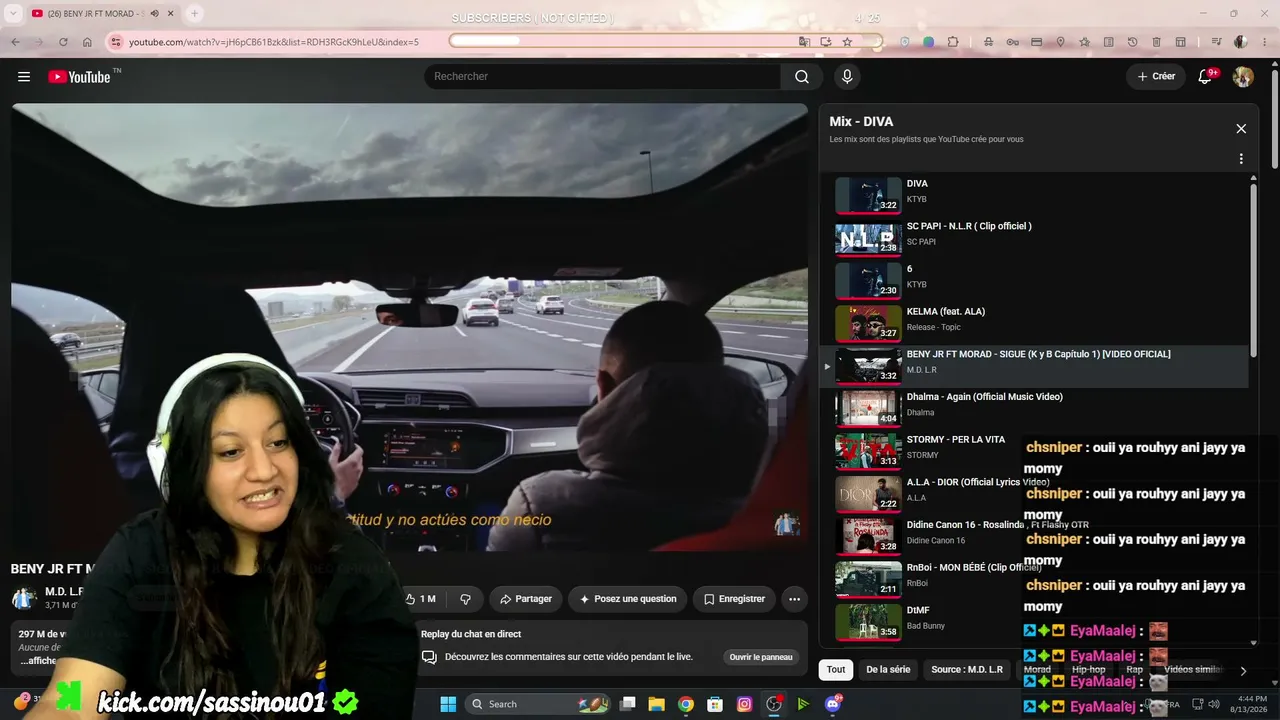Select the Source : M.D. L.R chip

(x=967, y=670)
